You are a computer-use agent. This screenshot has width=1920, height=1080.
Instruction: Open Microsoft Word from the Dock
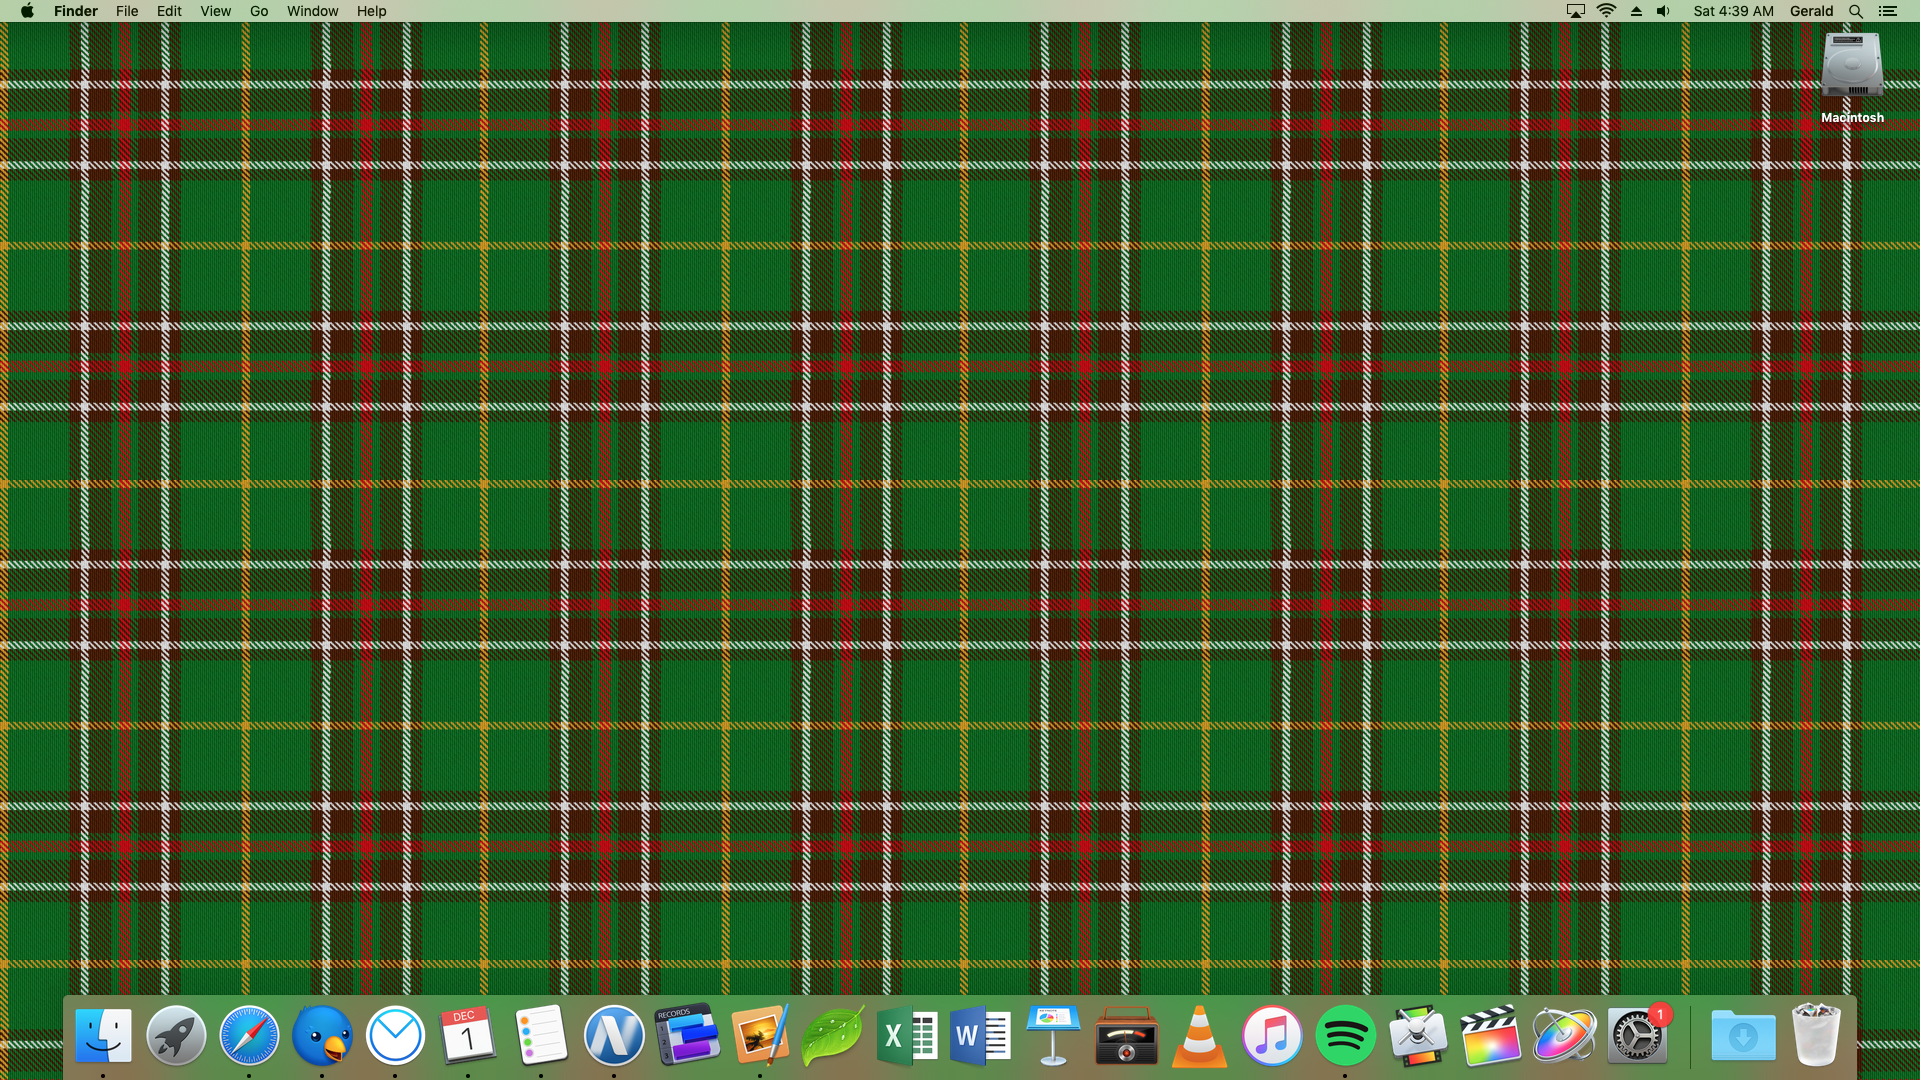980,1035
